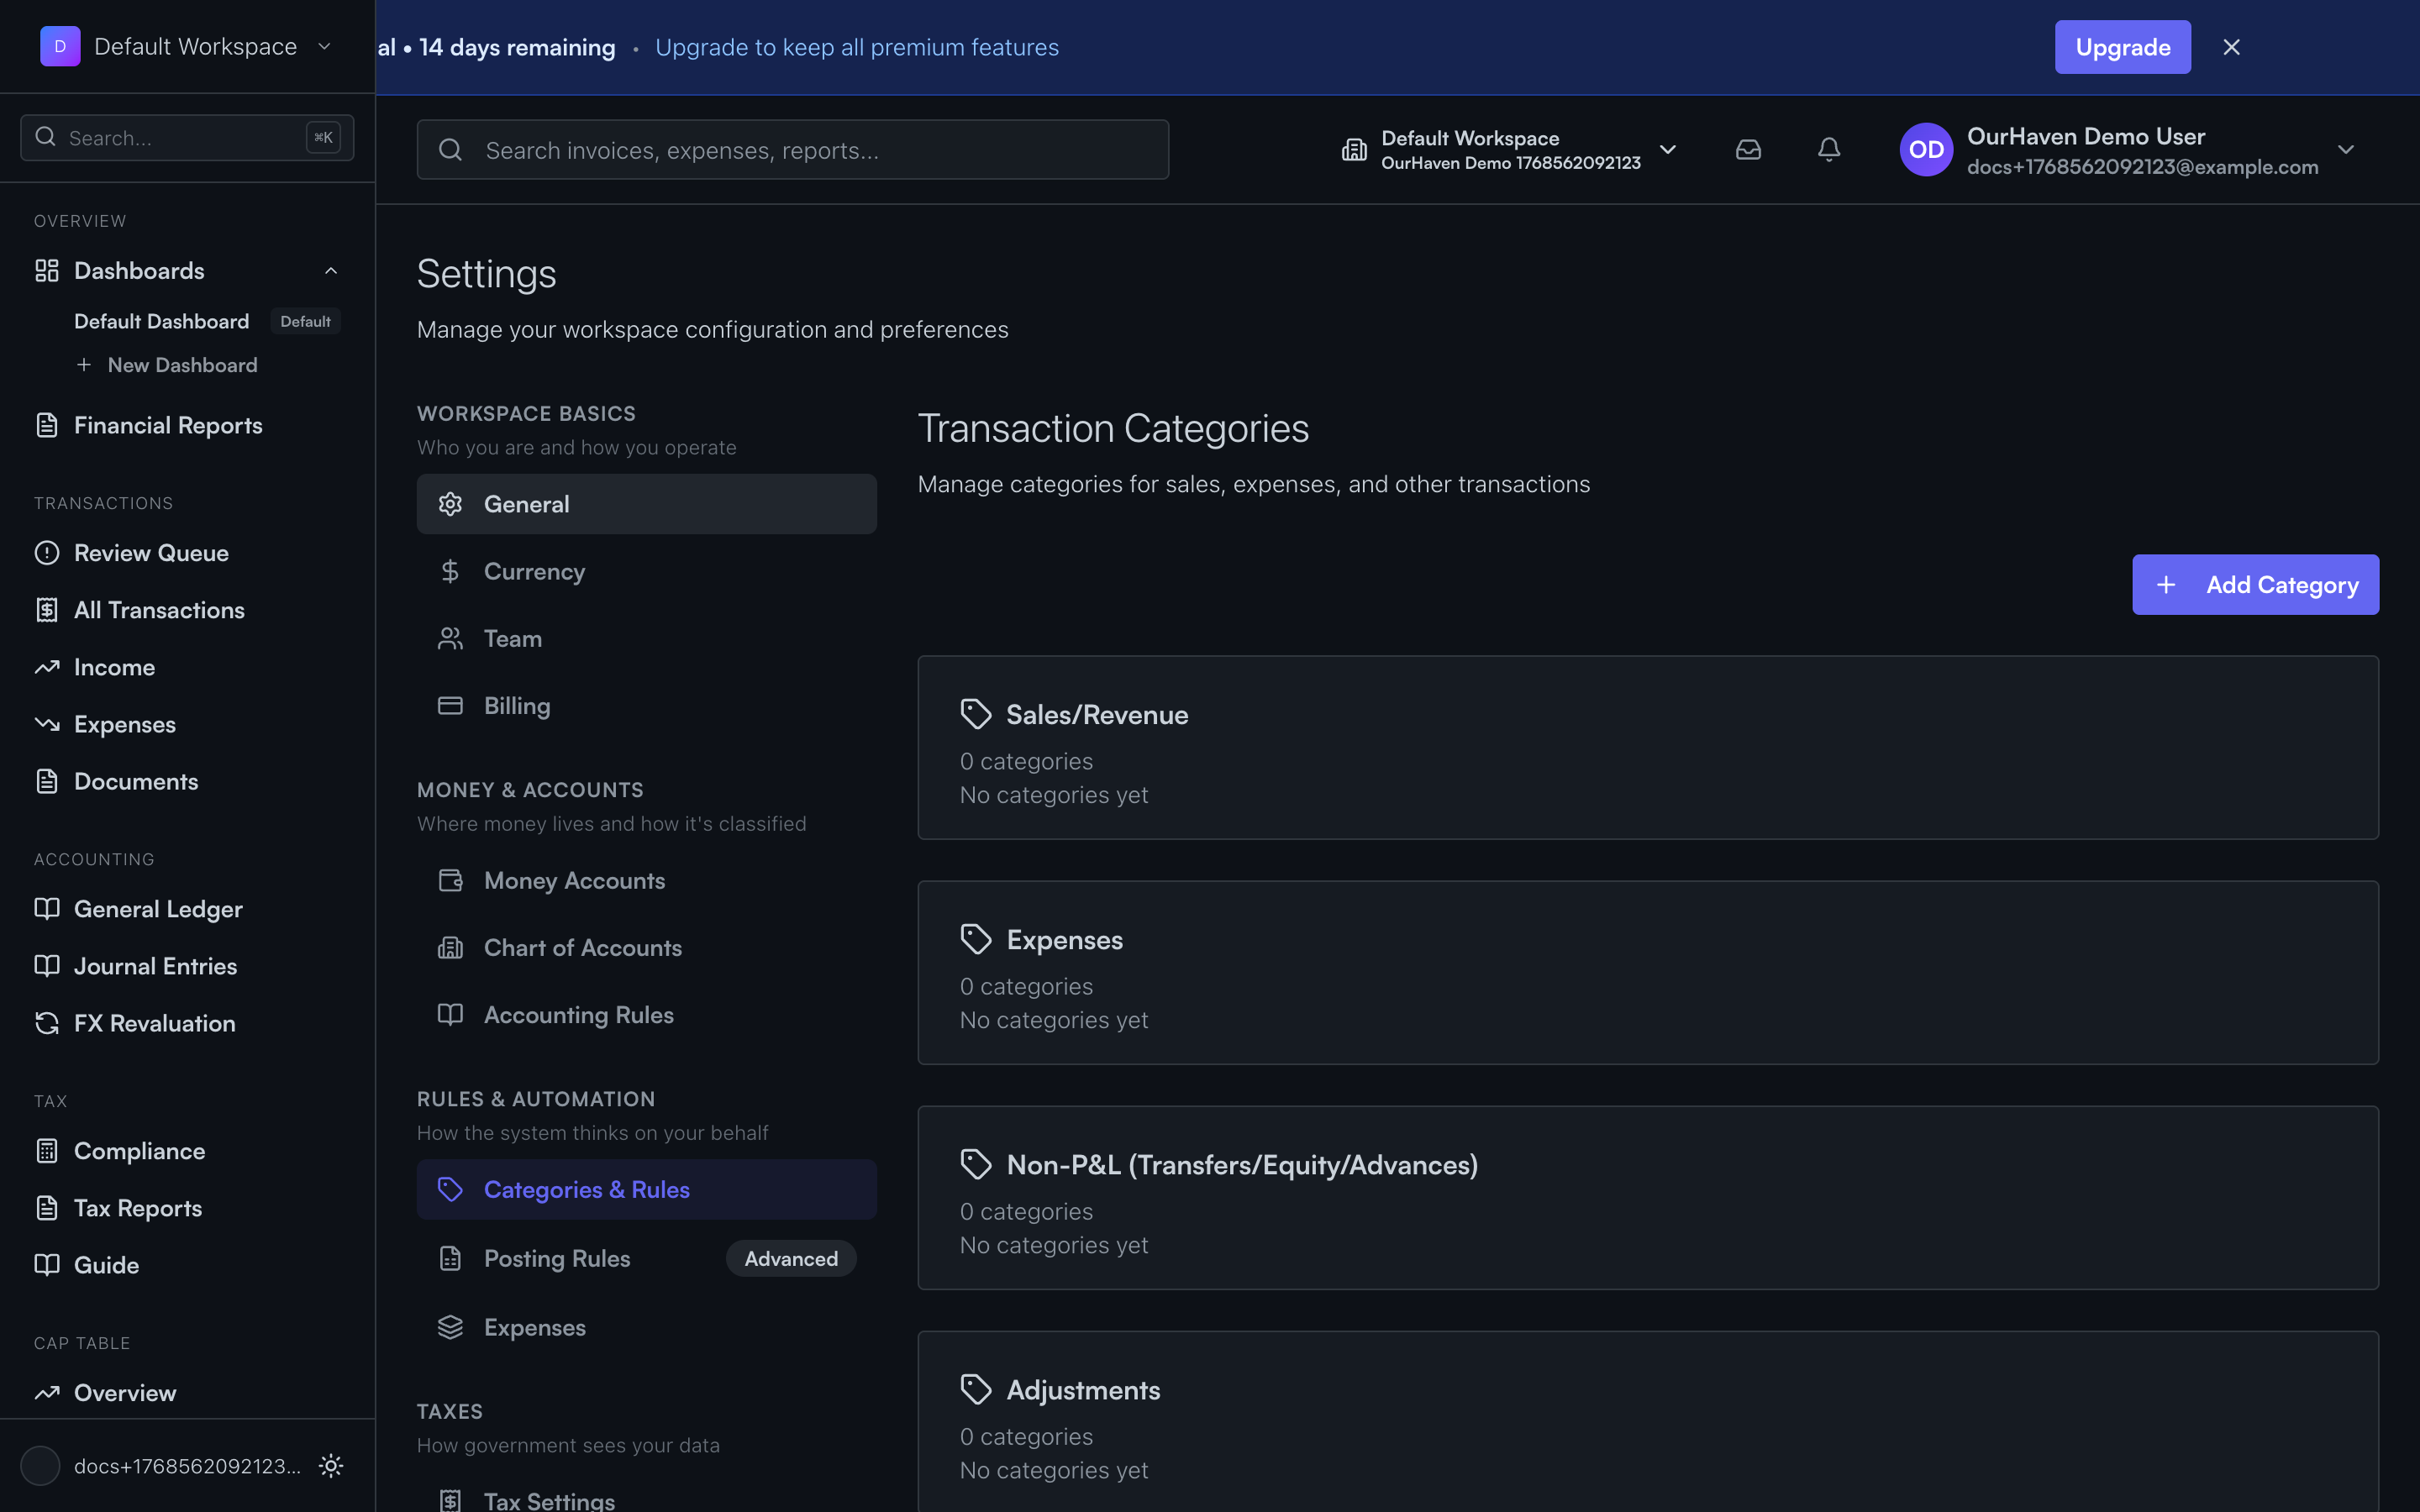Click the Upgrade button
The image size is (2420, 1512).
[x=2122, y=46]
